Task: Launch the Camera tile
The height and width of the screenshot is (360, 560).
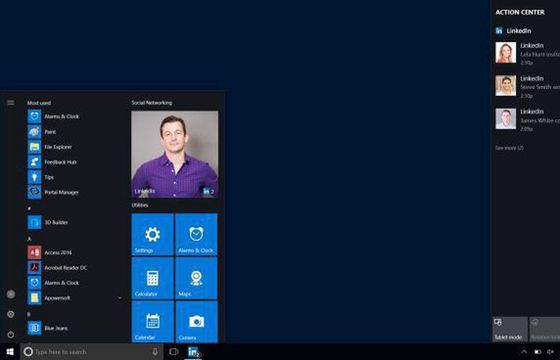Action: tap(196, 321)
